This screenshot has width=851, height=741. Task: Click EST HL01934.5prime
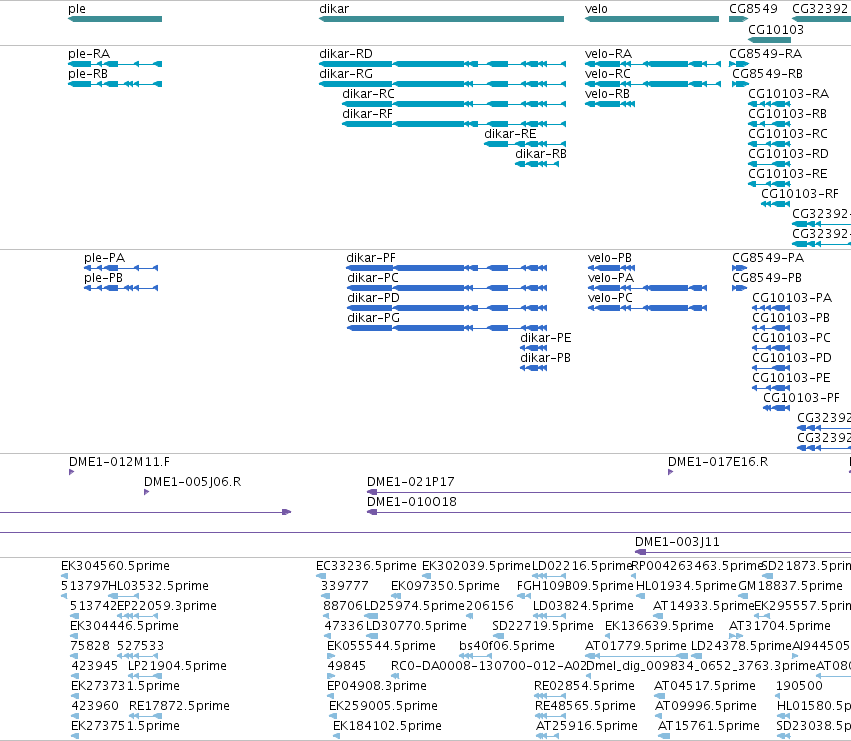click(640, 596)
